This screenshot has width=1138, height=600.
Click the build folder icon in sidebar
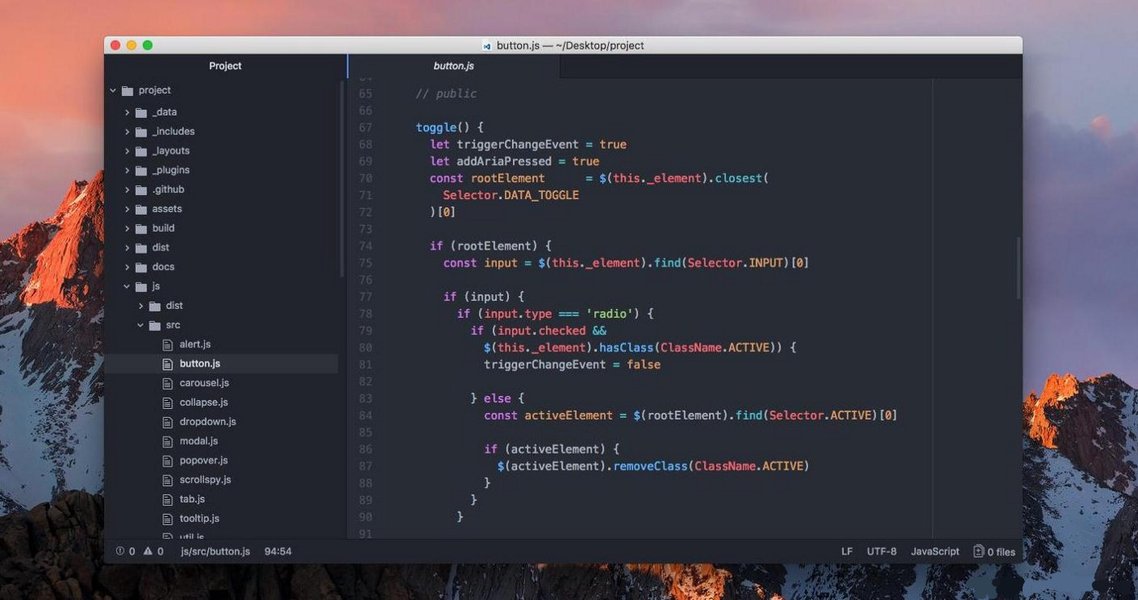point(140,228)
